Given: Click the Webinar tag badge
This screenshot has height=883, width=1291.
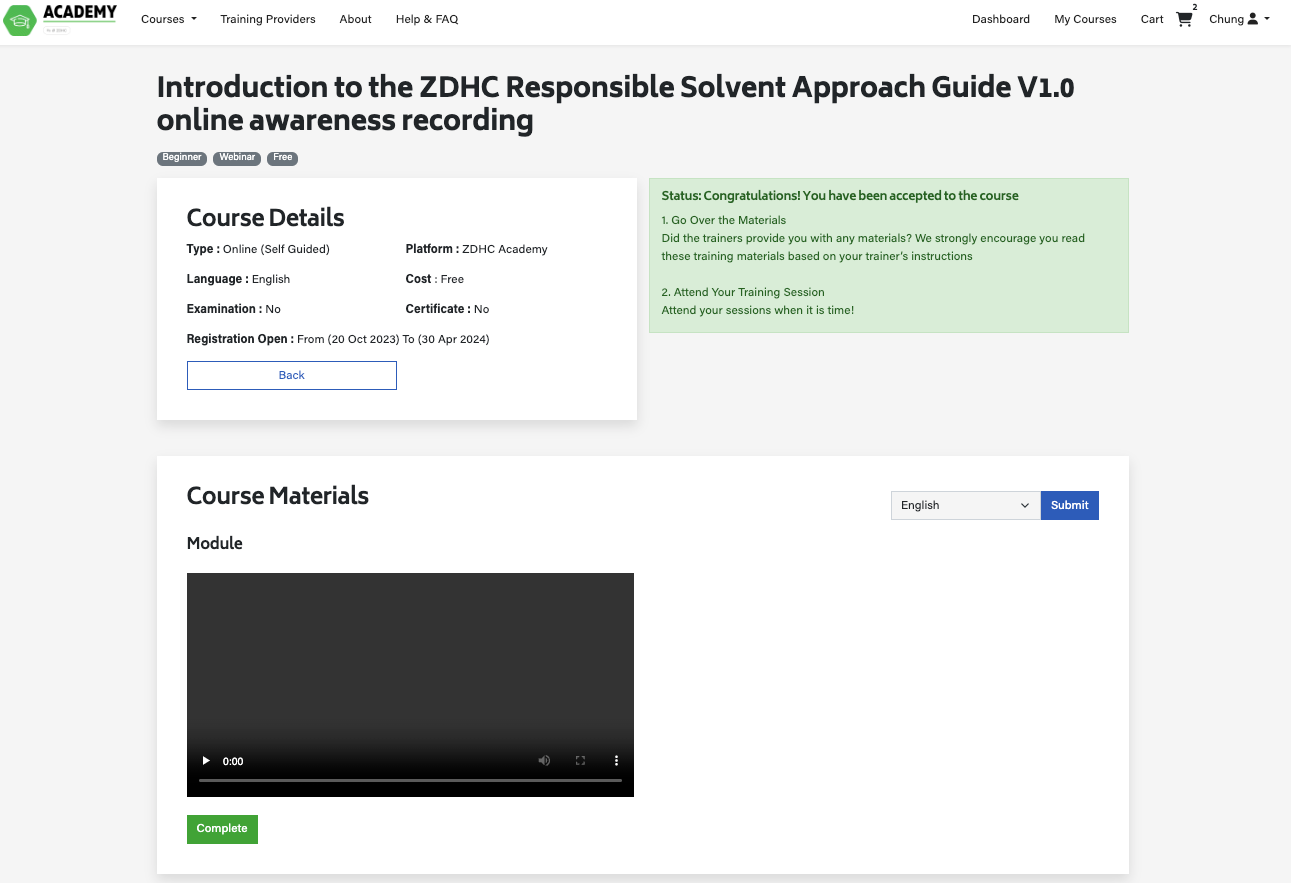Looking at the screenshot, I should [237, 158].
